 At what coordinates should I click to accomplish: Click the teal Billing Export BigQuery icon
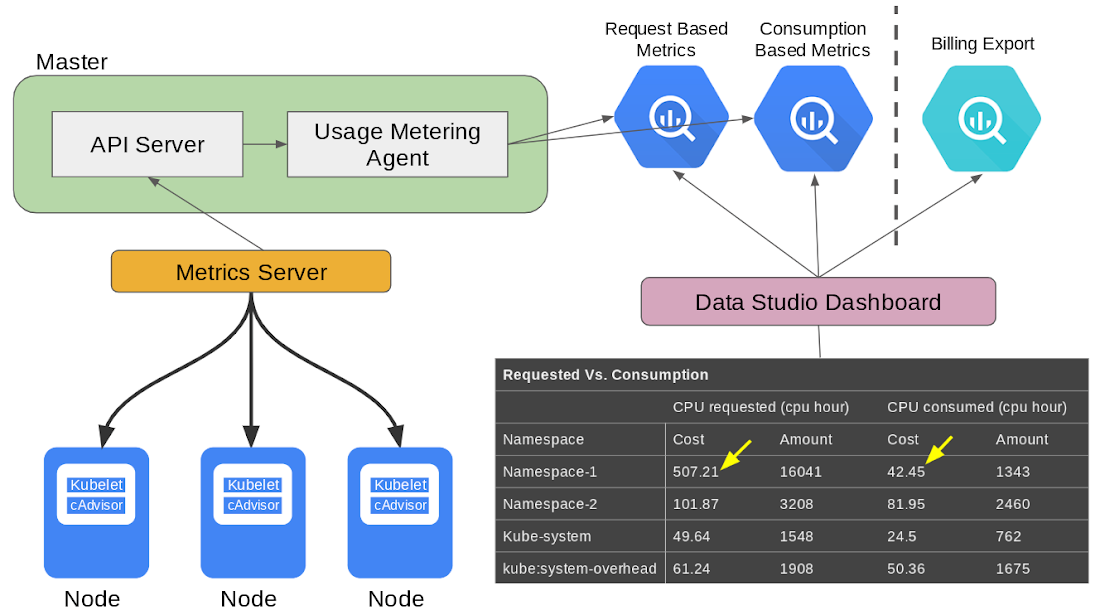981,118
